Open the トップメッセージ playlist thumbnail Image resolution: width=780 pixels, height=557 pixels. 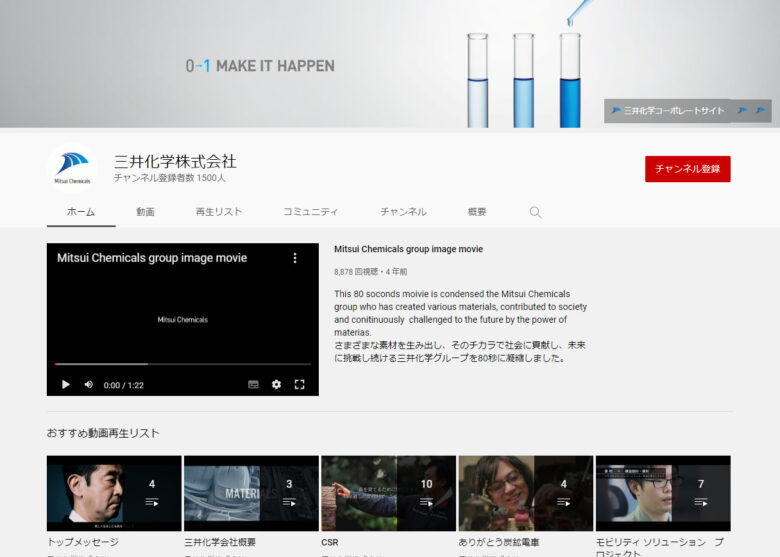pyautogui.click(x=114, y=493)
